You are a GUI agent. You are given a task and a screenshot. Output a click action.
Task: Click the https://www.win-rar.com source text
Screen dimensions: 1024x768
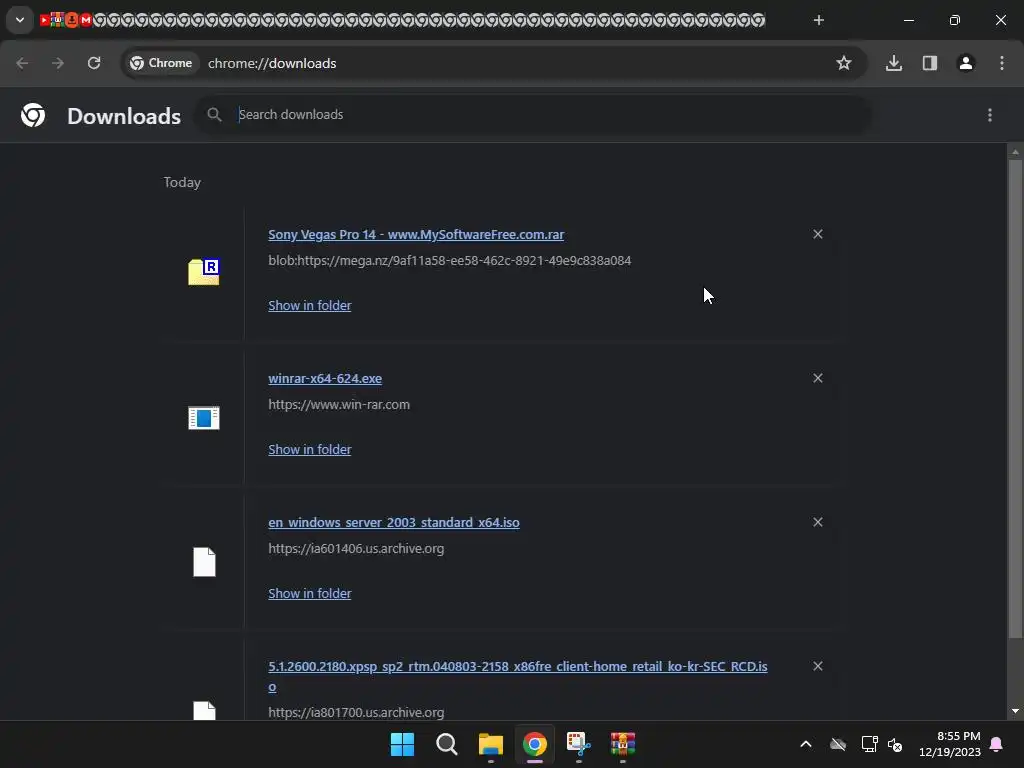pos(339,405)
